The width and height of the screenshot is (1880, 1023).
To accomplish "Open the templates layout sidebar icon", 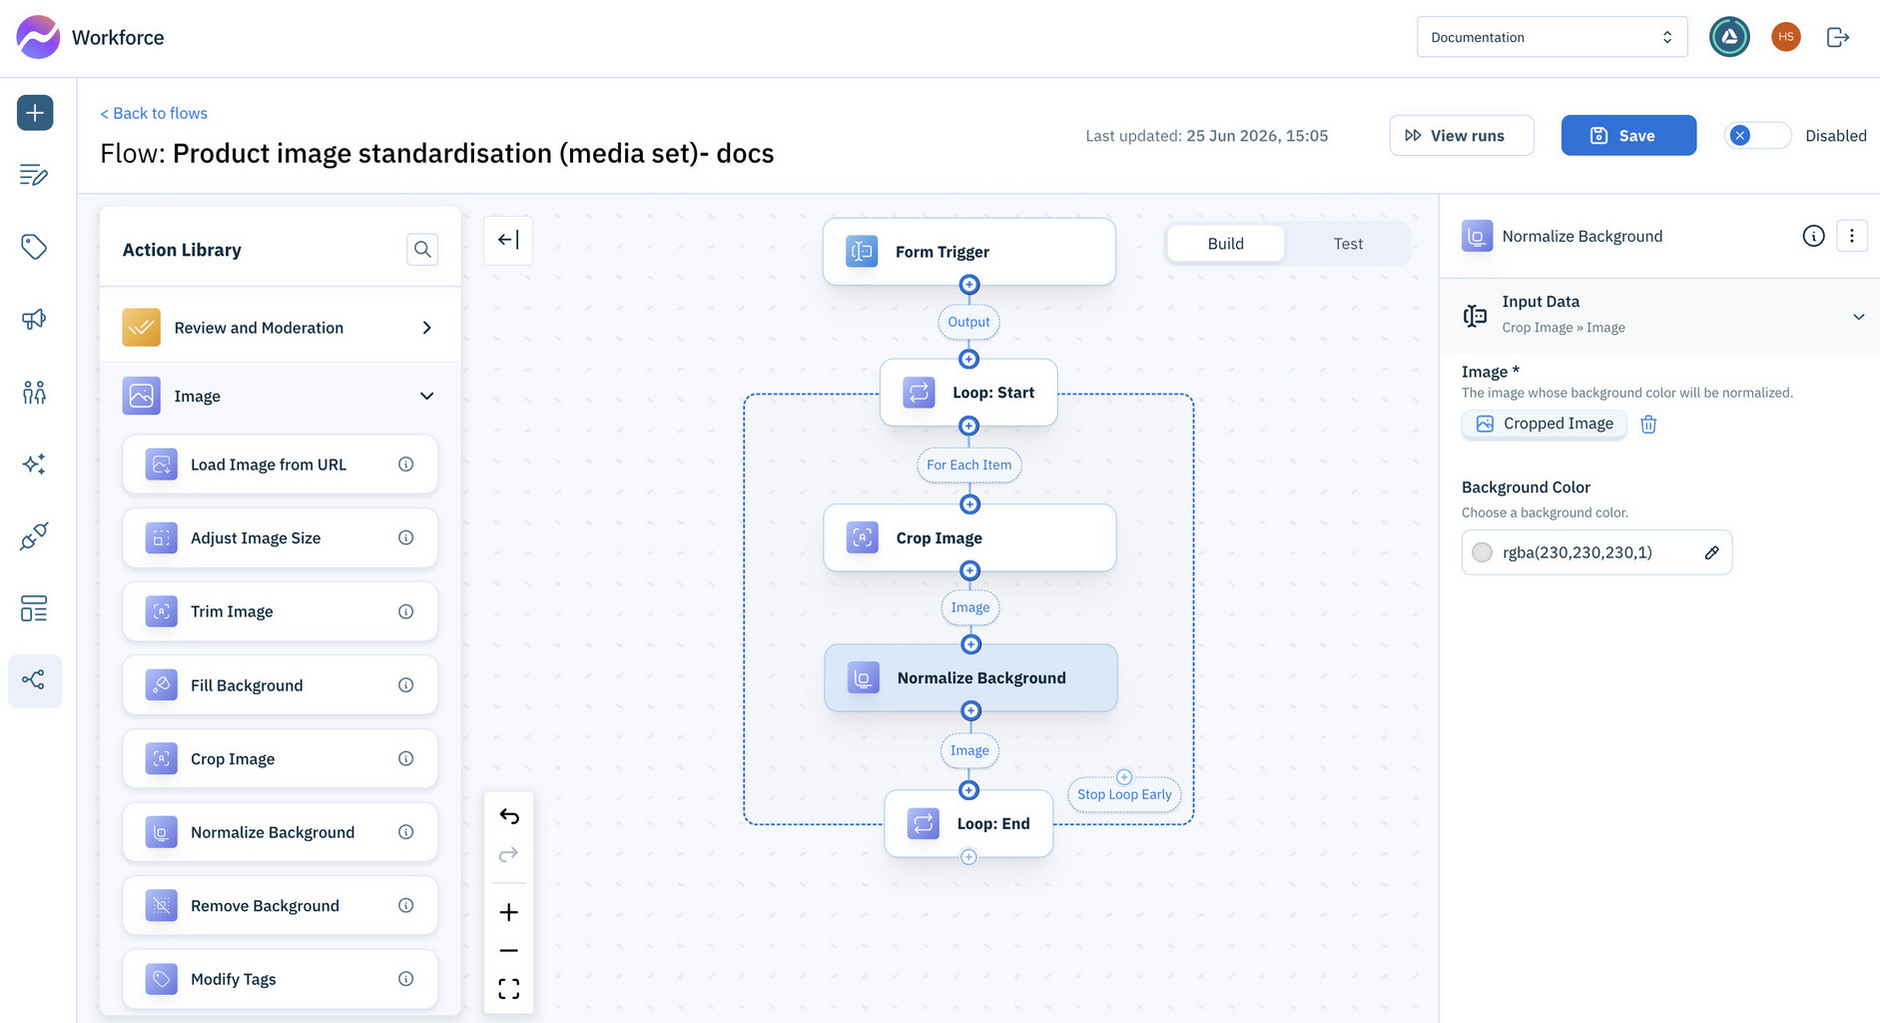I will click(34, 609).
